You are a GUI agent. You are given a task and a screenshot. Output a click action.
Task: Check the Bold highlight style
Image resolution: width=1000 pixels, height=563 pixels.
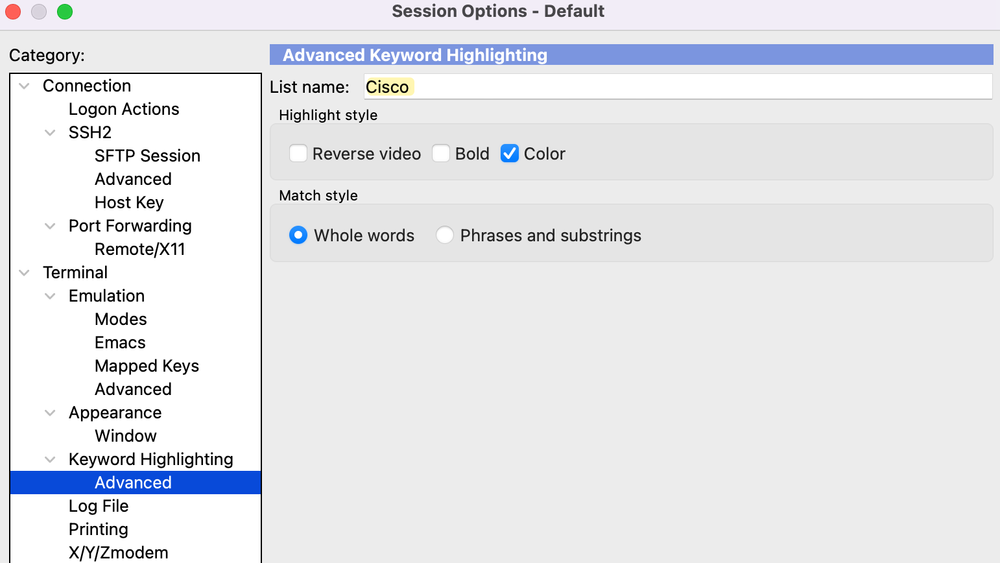pyautogui.click(x=441, y=154)
